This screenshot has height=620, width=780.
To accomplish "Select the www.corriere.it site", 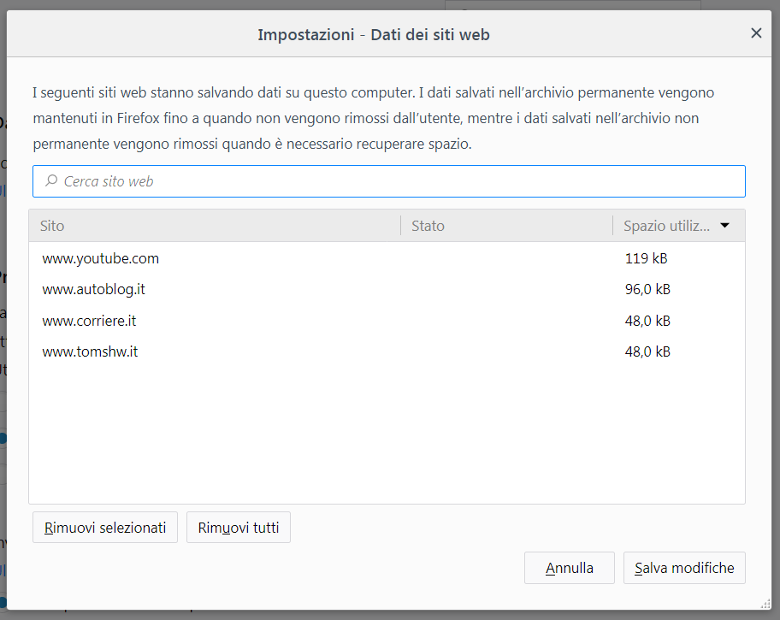I will click(x=89, y=321).
